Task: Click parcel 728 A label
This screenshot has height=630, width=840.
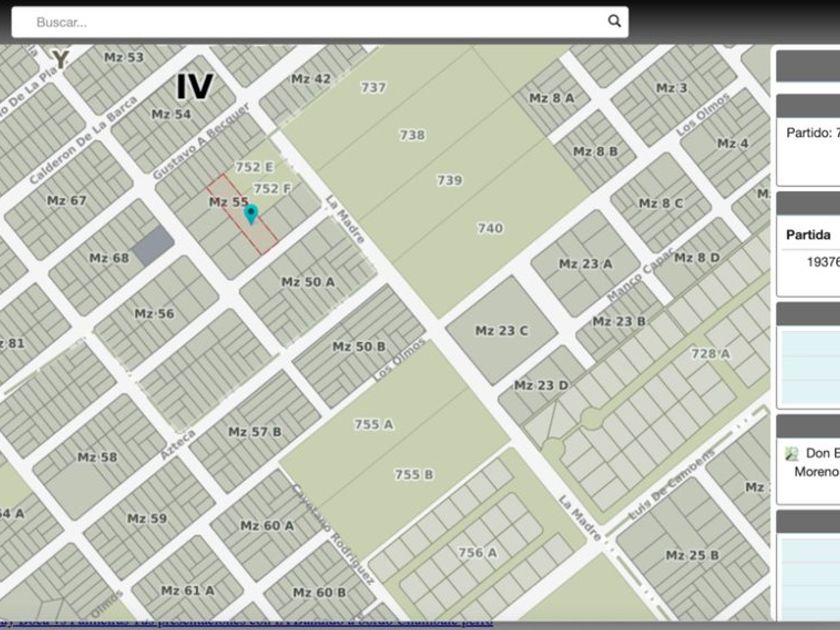Action: 710,354
